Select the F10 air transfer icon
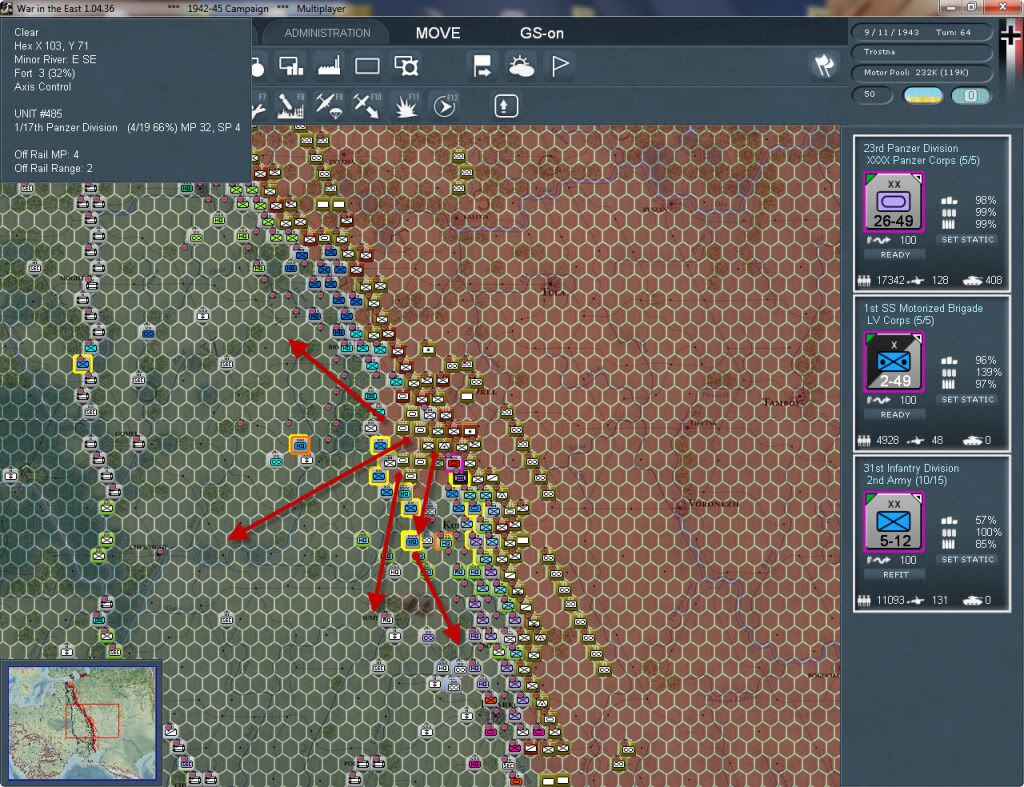 [x=367, y=106]
